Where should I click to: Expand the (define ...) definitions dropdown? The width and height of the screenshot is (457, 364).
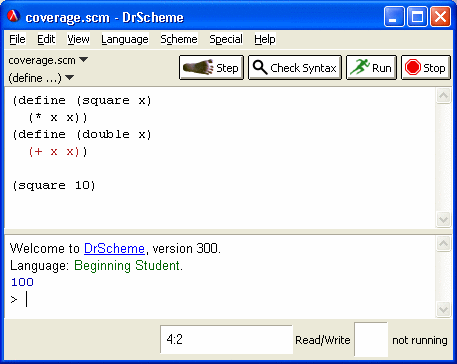coord(41,78)
